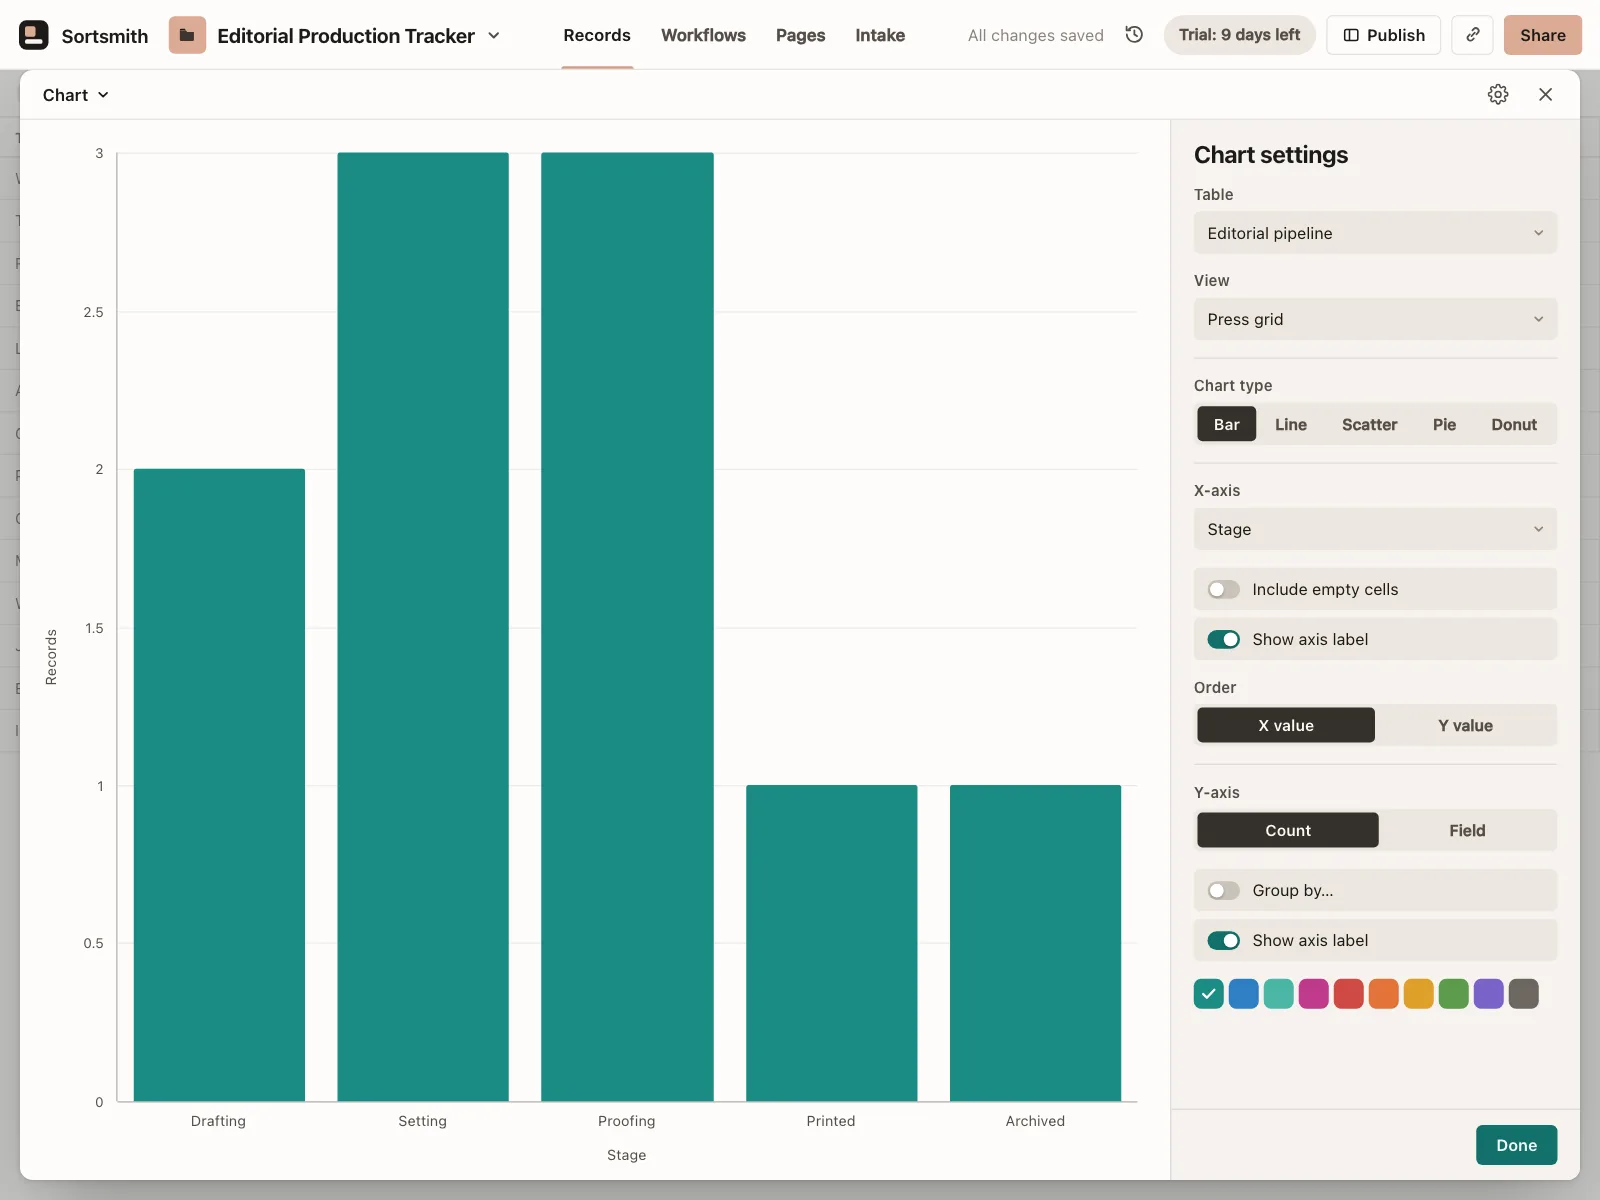Click the copy link icon

[1473, 35]
